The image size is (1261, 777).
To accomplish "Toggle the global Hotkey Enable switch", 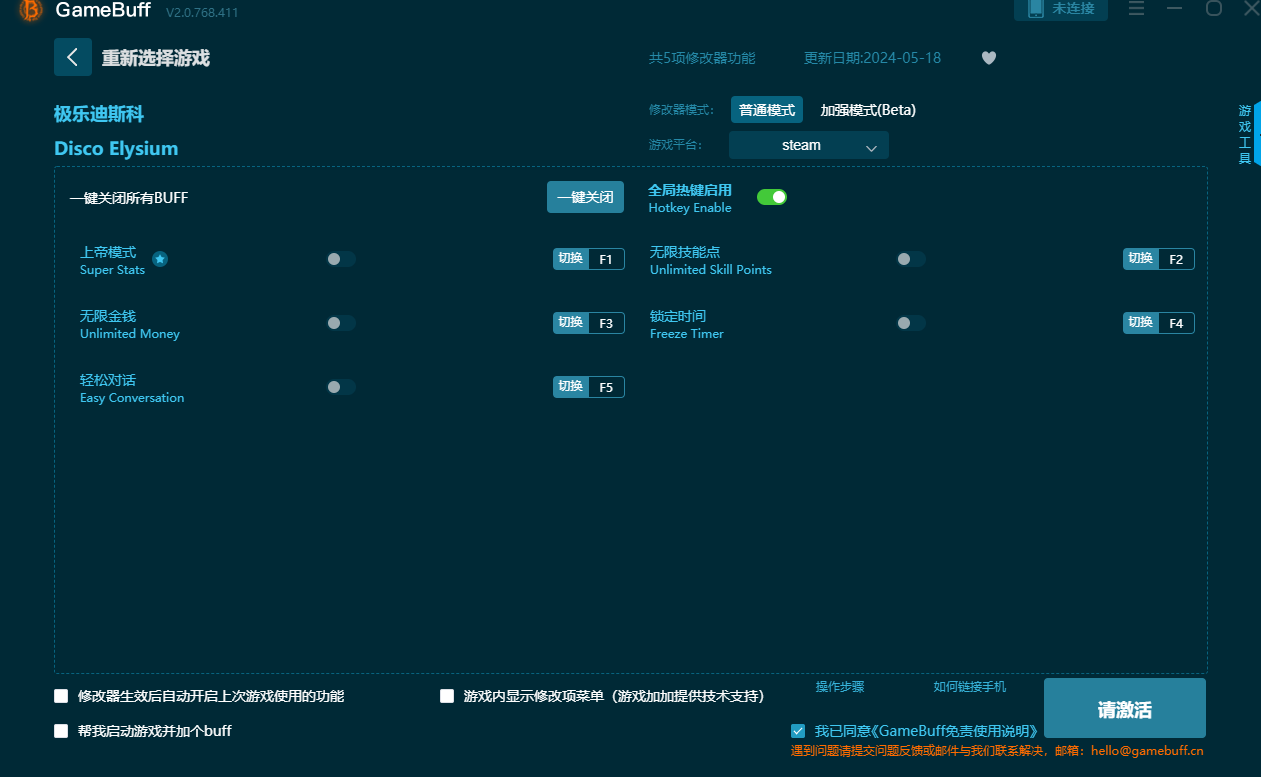I will (772, 197).
